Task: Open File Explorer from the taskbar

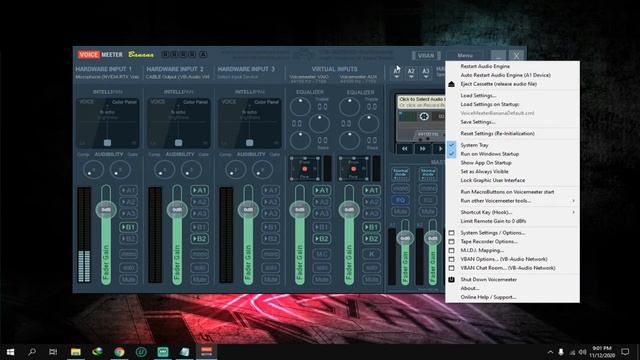Action: coord(76,352)
